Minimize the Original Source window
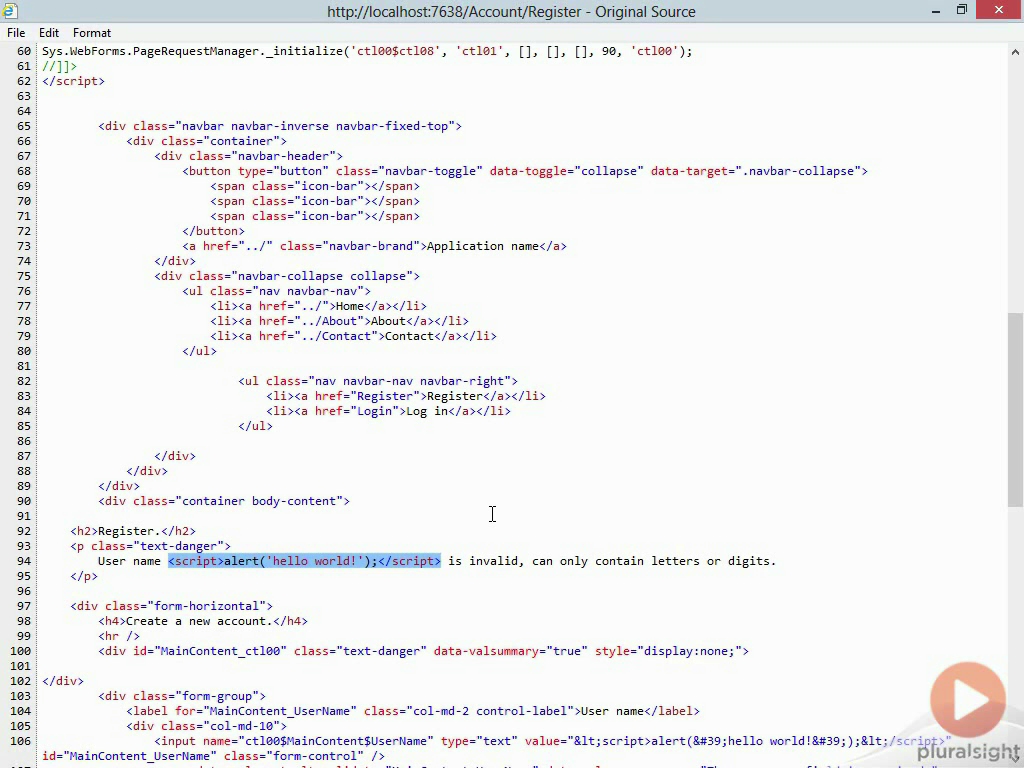This screenshot has height=768, width=1024. coord(936,11)
